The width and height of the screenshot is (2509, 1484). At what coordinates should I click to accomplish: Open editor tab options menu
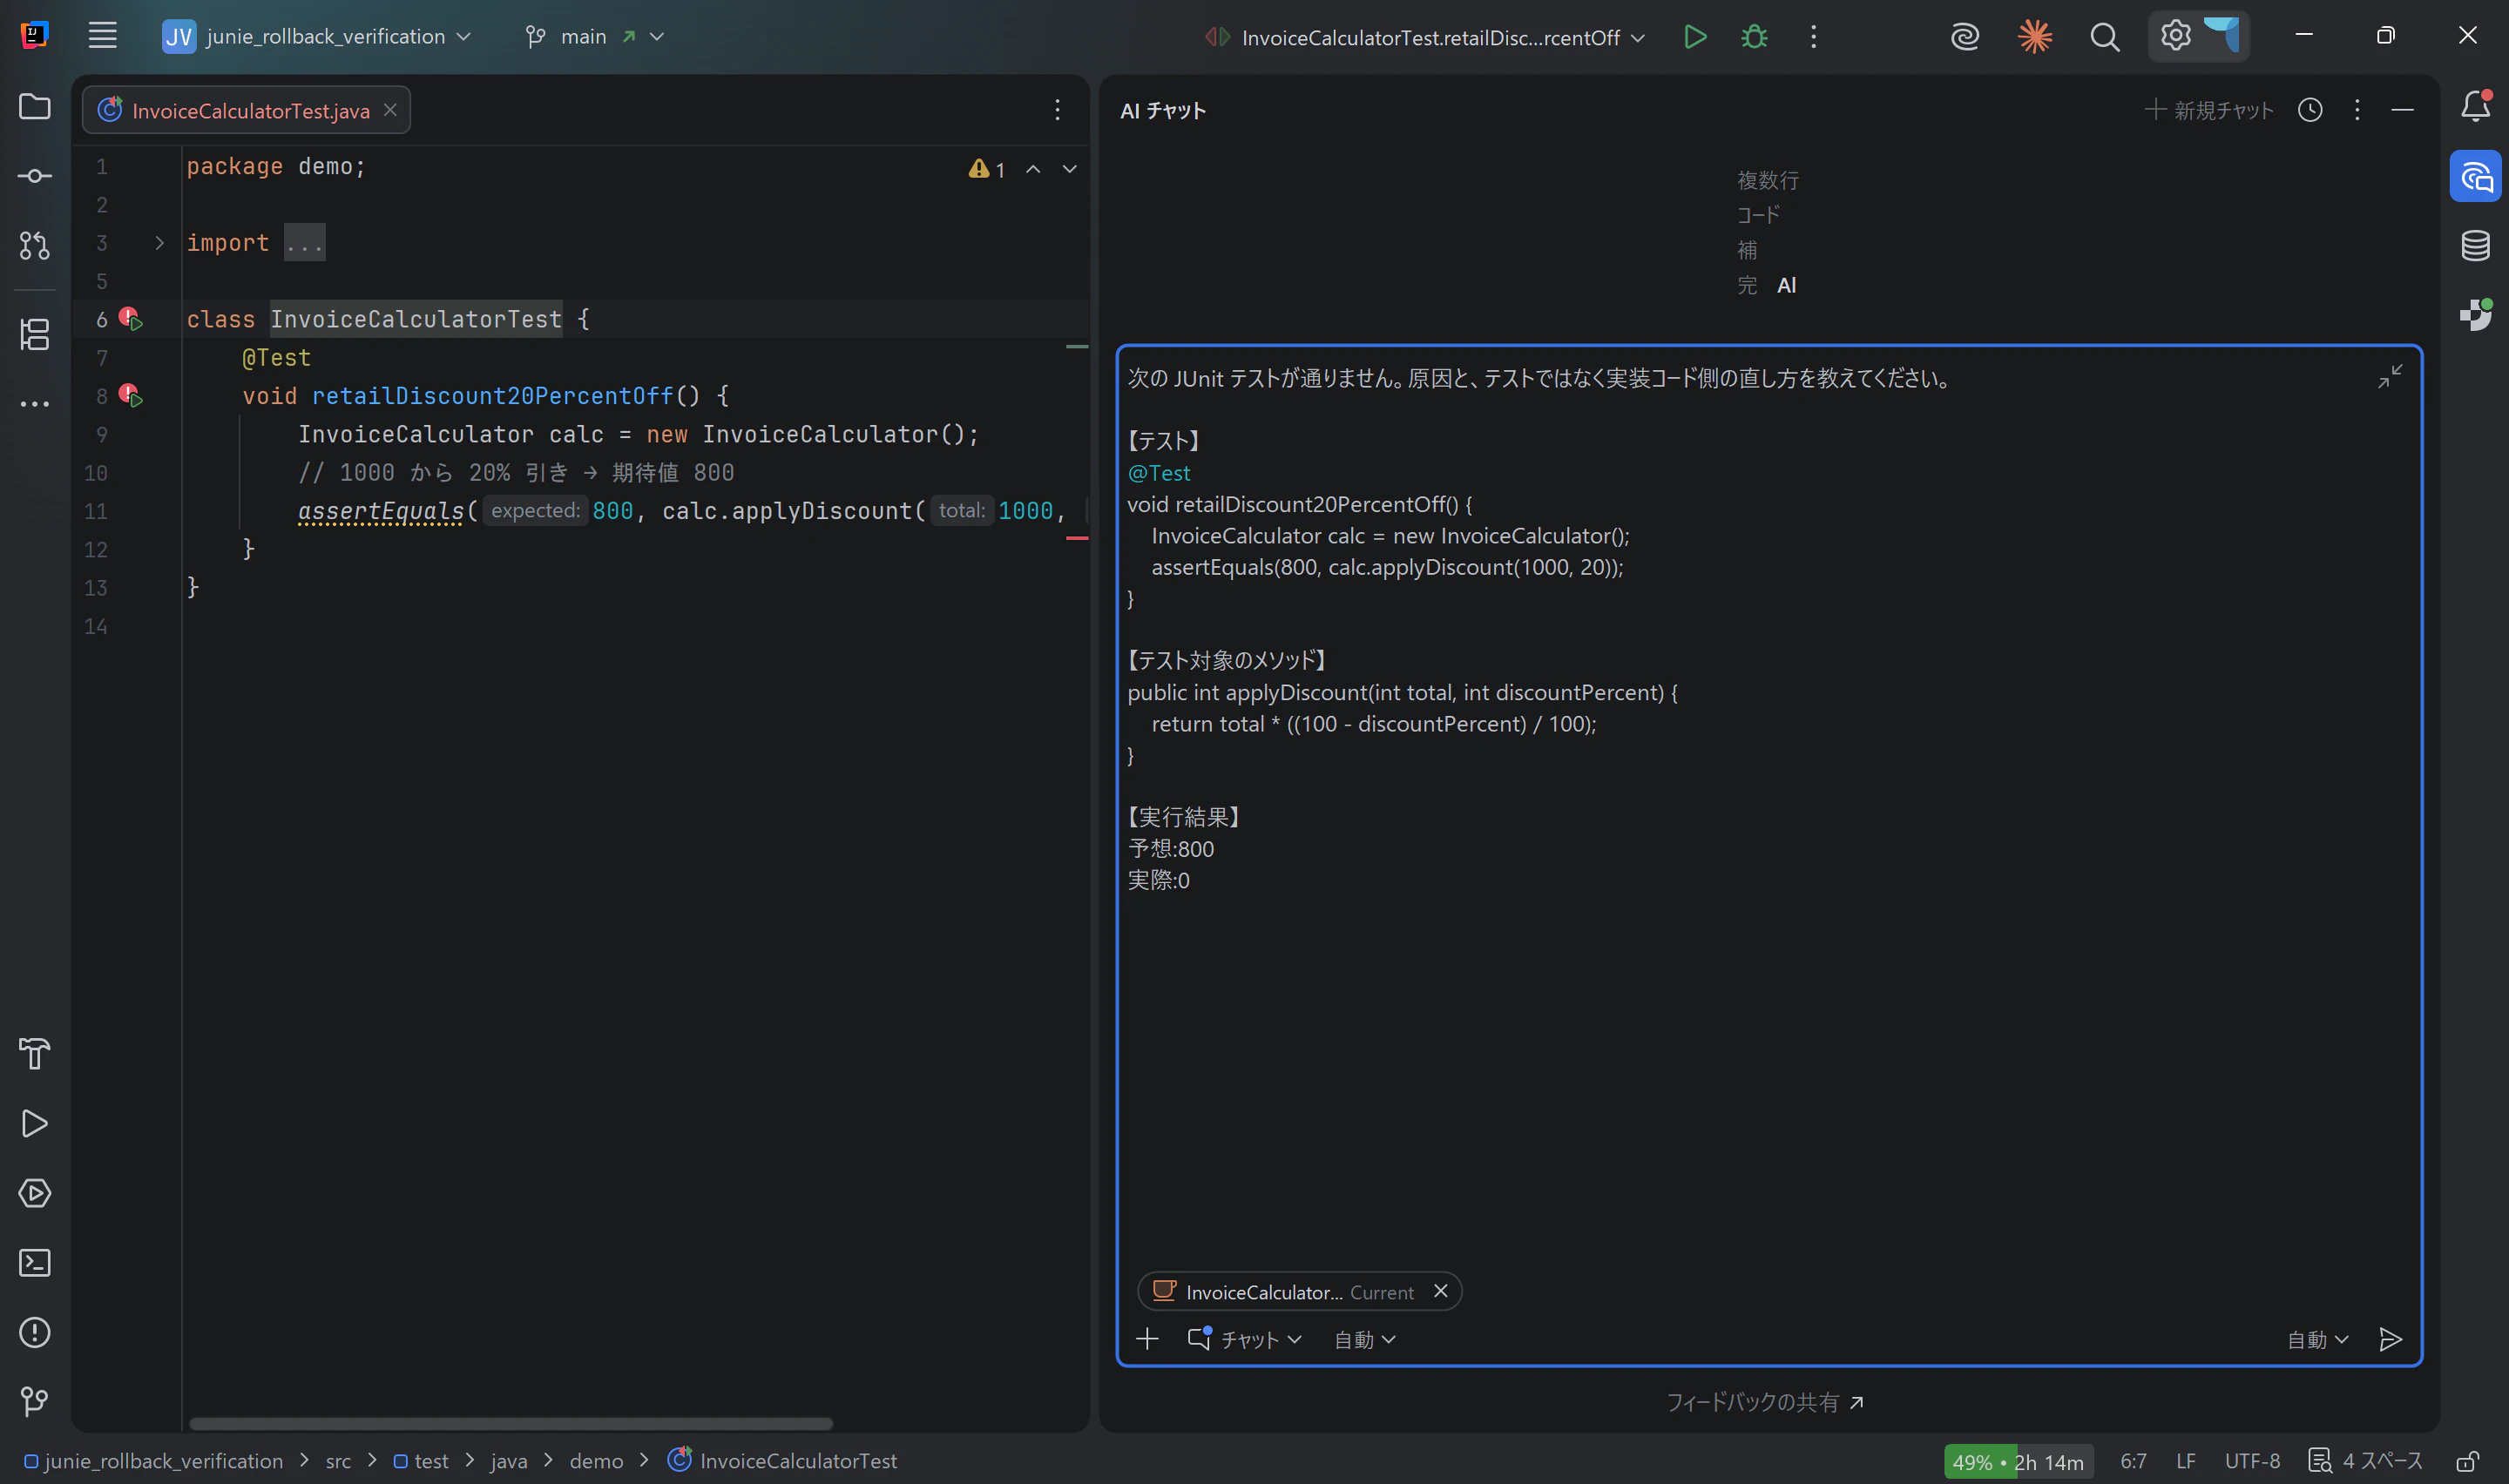[x=1057, y=110]
